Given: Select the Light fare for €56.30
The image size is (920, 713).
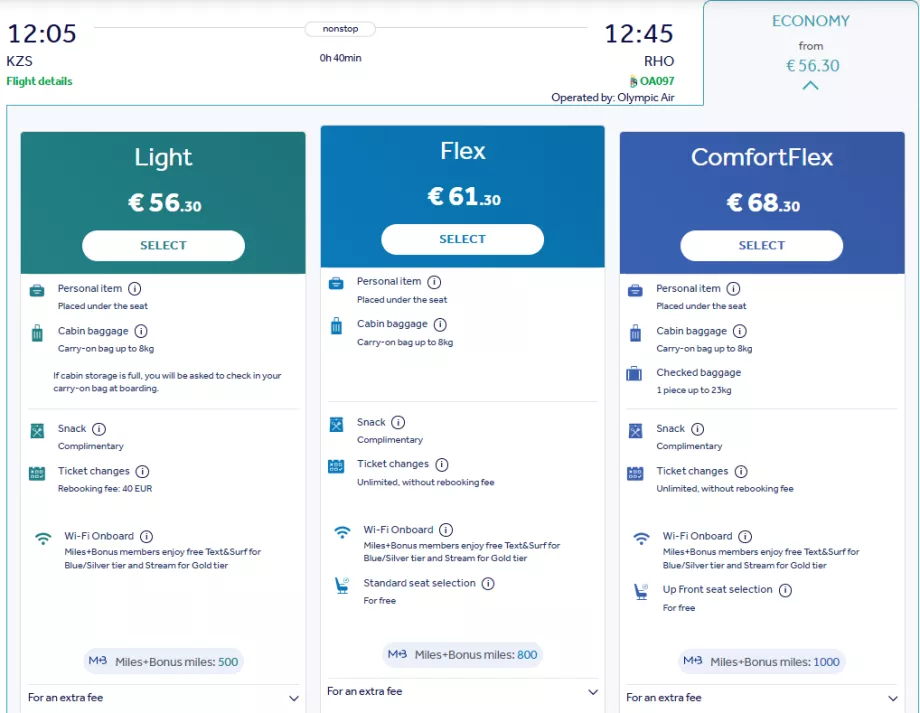Looking at the screenshot, I should click(x=163, y=246).
